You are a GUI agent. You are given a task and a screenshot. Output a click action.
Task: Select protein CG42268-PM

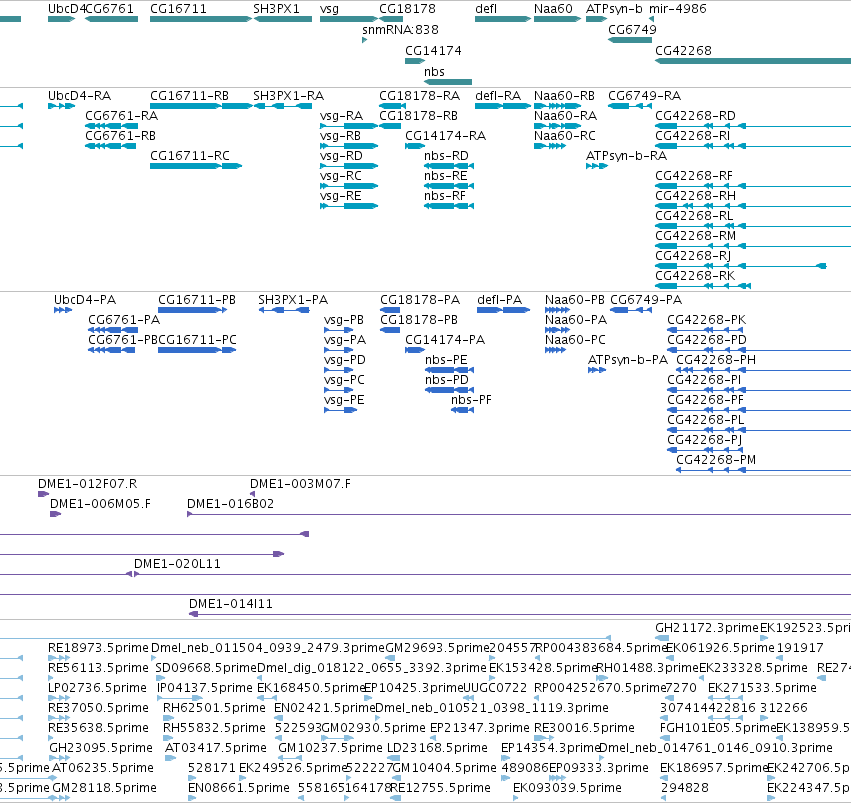pyautogui.click(x=716, y=460)
